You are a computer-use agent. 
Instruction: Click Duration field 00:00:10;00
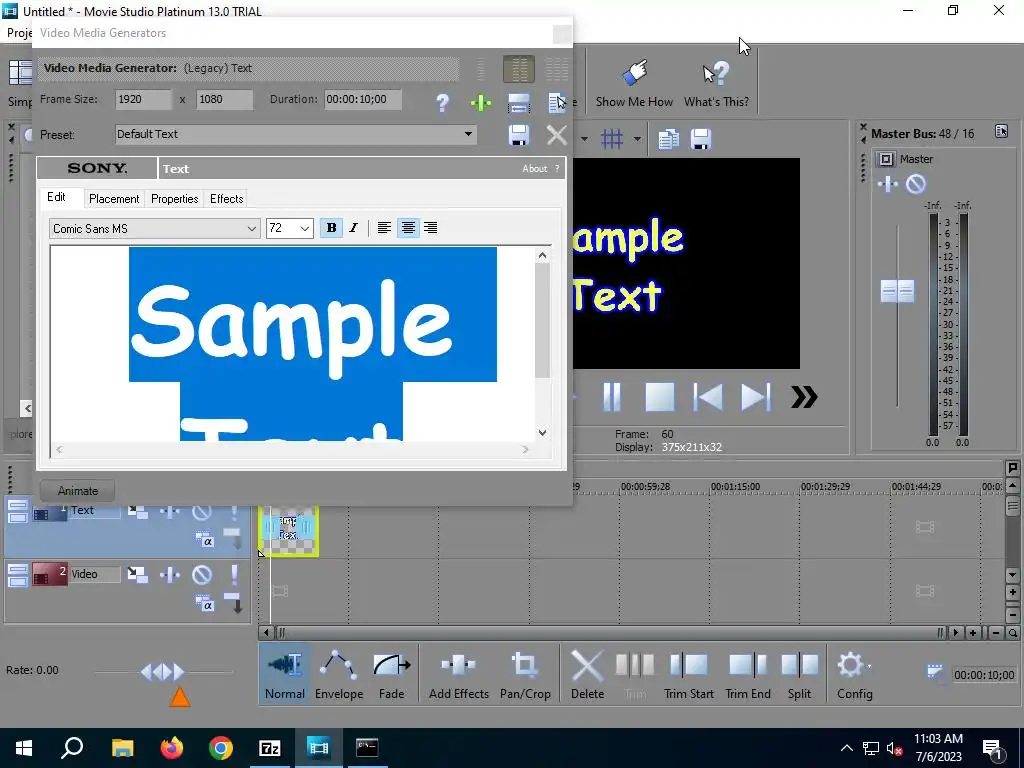point(363,99)
